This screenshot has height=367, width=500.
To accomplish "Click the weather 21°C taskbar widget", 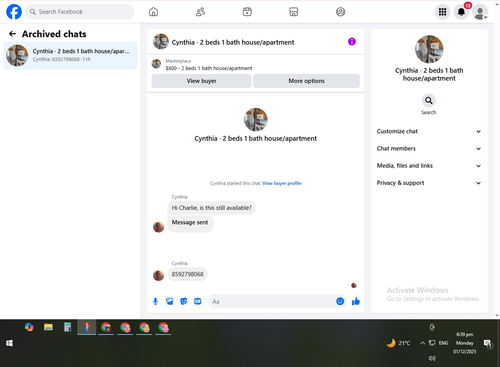I will tap(398, 343).
